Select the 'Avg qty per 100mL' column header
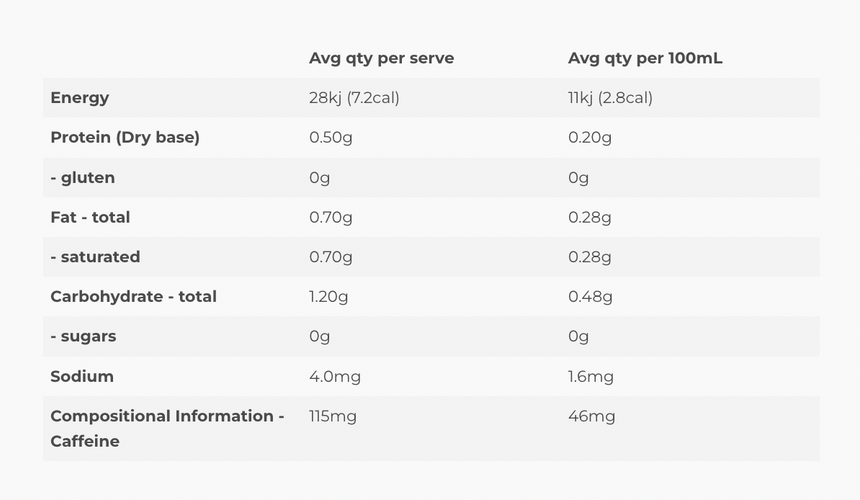This screenshot has height=500, width=860. 645,58
